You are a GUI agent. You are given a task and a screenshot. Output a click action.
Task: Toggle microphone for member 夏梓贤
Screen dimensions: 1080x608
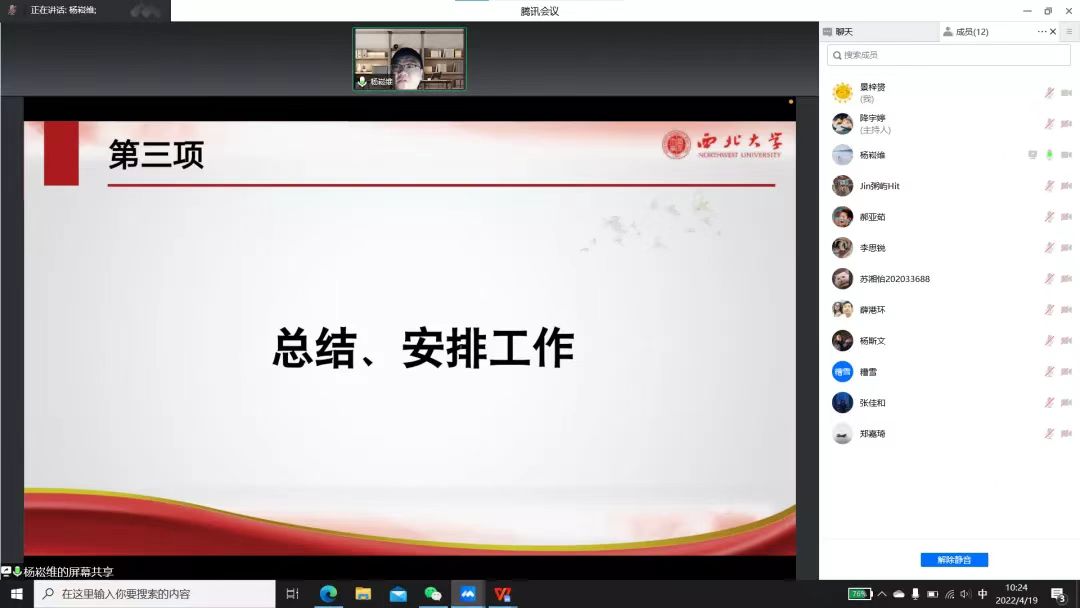pos(1049,93)
